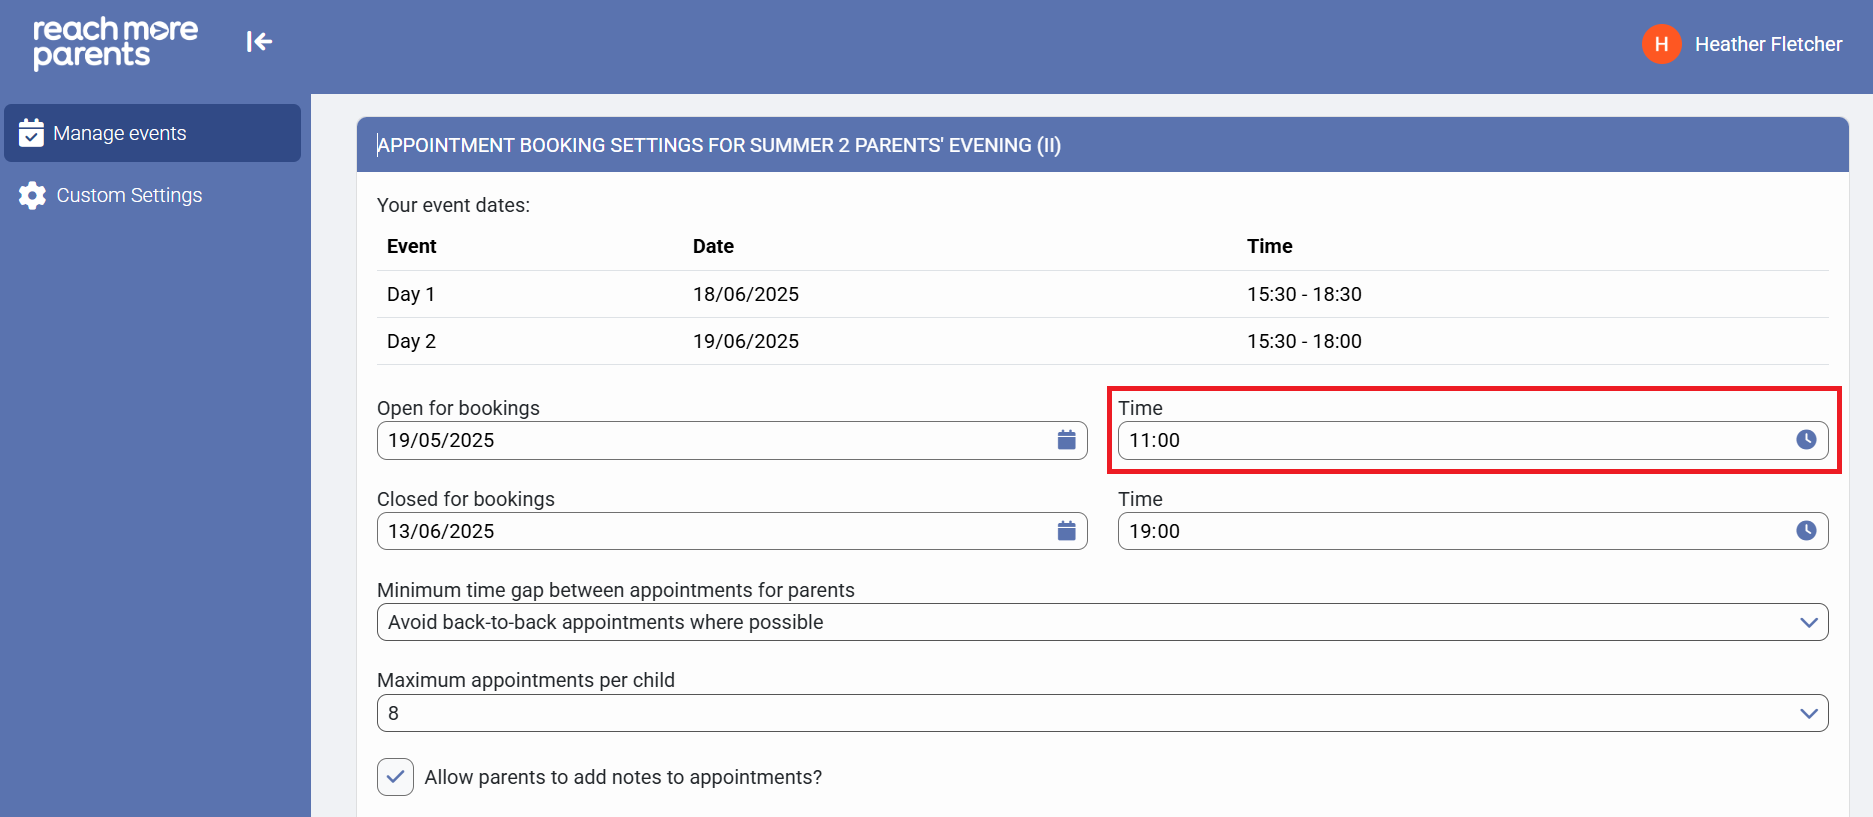Click the Custom Settings gear icon
Image resolution: width=1873 pixels, height=817 pixels.
32,196
